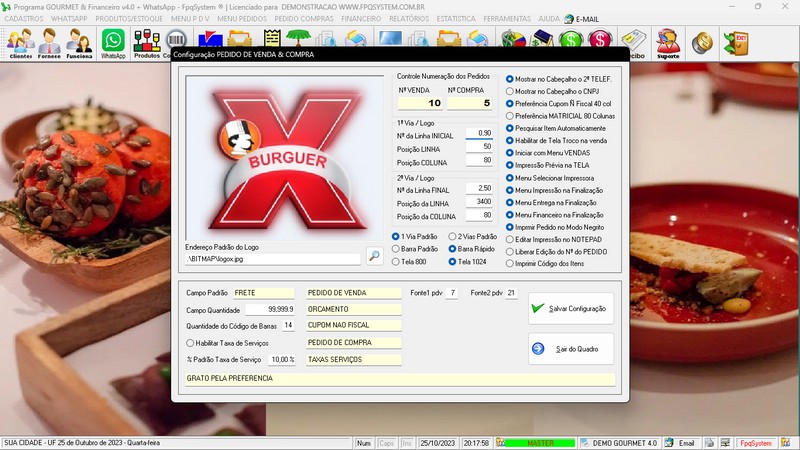This screenshot has height=450, width=800.
Task: Click the FpqSystem link in status bar
Action: 756,443
